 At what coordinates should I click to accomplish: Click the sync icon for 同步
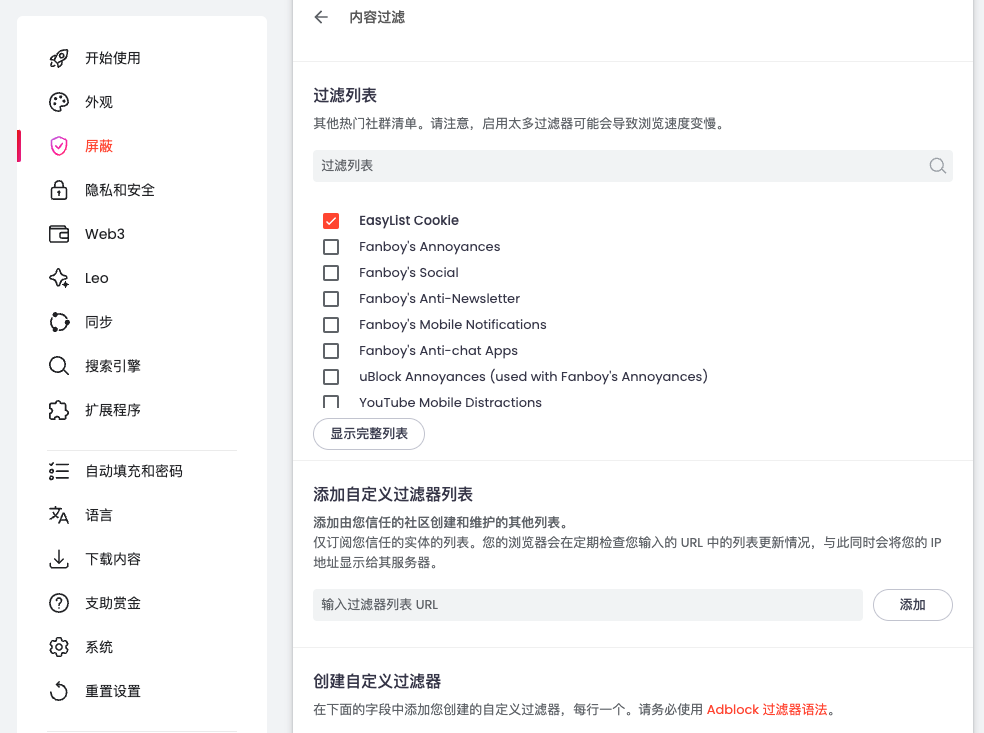[59, 322]
